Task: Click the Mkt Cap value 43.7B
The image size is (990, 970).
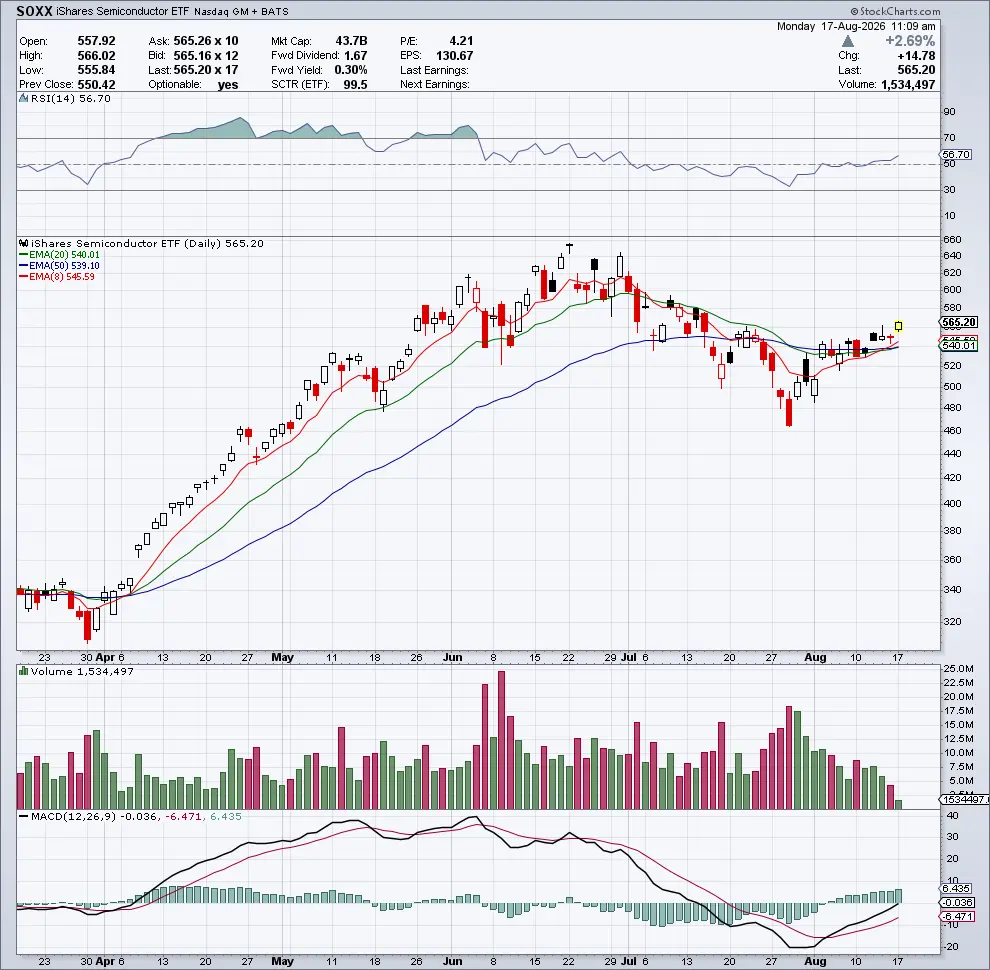Action: point(351,40)
